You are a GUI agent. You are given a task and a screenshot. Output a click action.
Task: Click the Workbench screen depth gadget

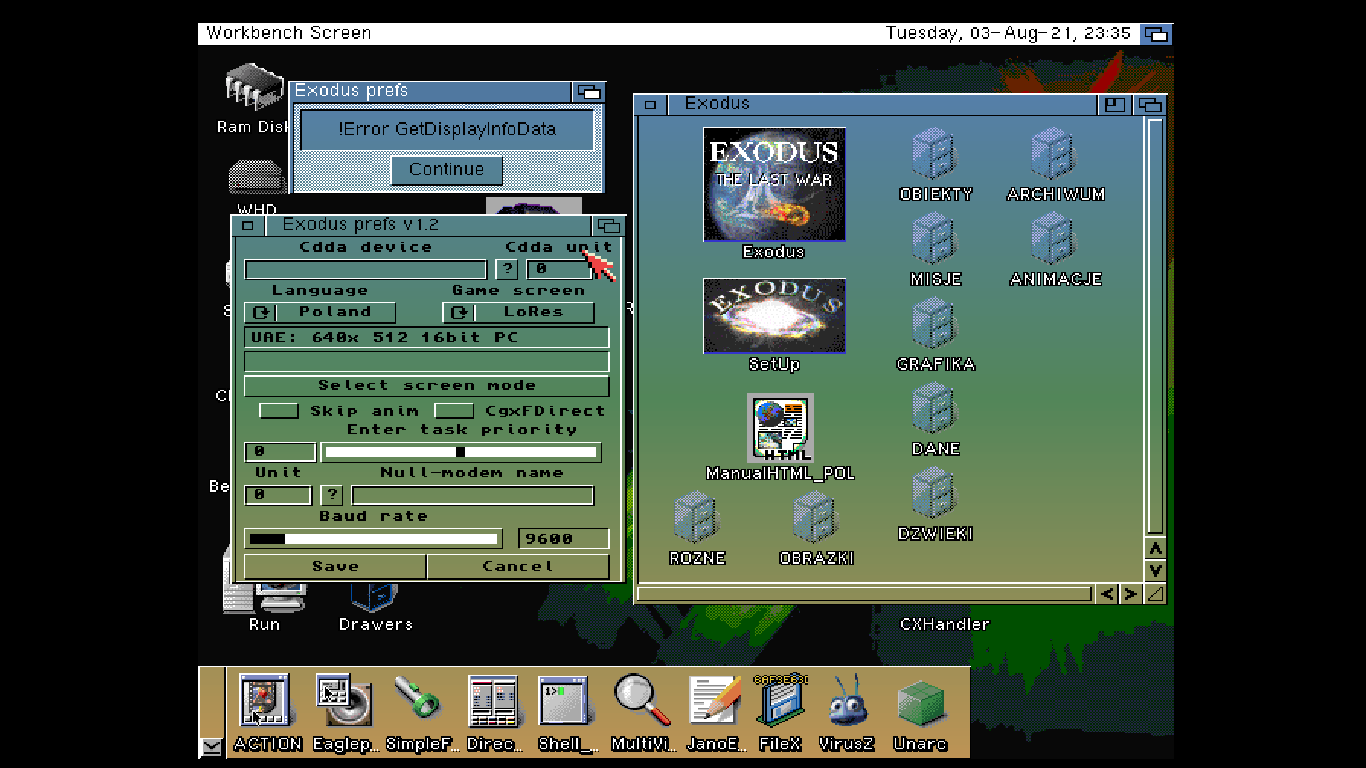(x=1156, y=33)
